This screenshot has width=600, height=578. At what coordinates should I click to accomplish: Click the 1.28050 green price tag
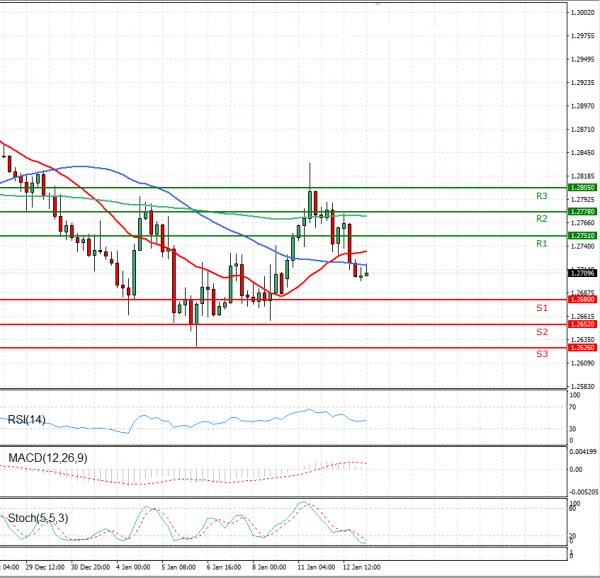coord(582,187)
